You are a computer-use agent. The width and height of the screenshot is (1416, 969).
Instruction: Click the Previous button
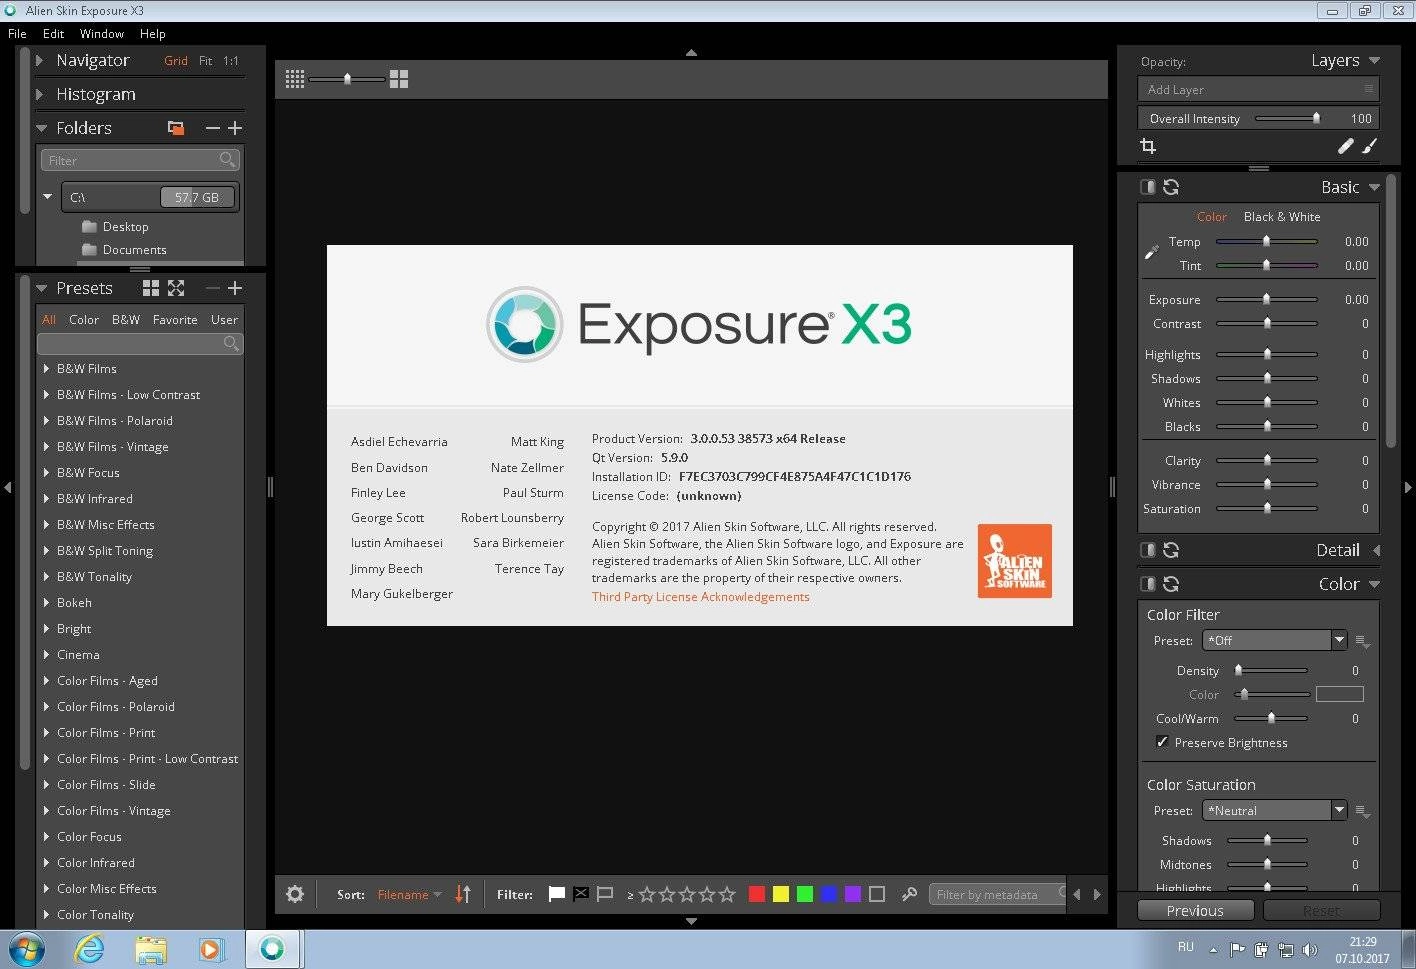click(1195, 910)
